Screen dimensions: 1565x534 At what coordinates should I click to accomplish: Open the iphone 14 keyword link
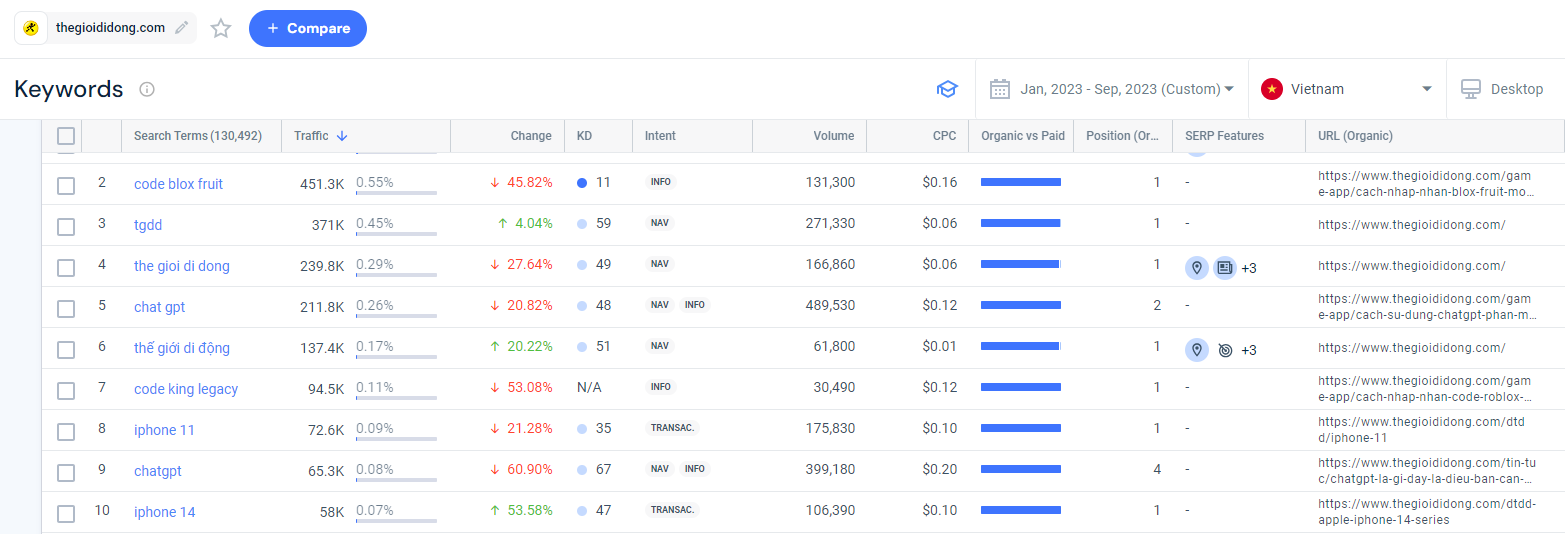164,512
